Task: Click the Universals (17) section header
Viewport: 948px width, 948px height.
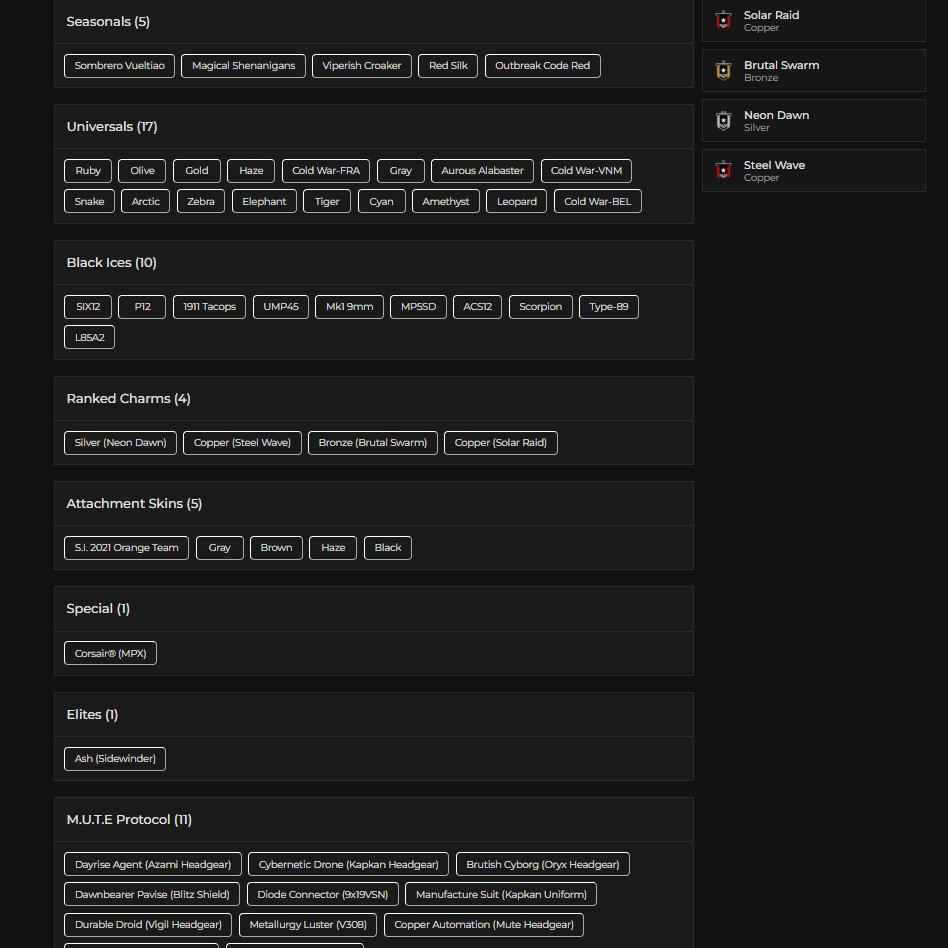Action: 111,127
